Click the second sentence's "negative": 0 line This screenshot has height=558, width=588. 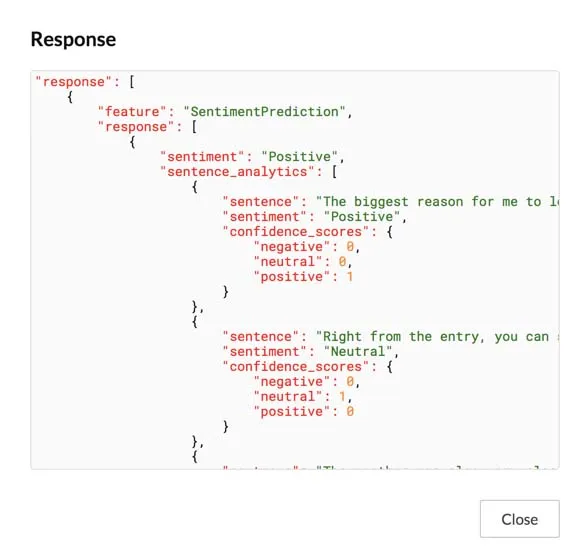[x=307, y=382]
